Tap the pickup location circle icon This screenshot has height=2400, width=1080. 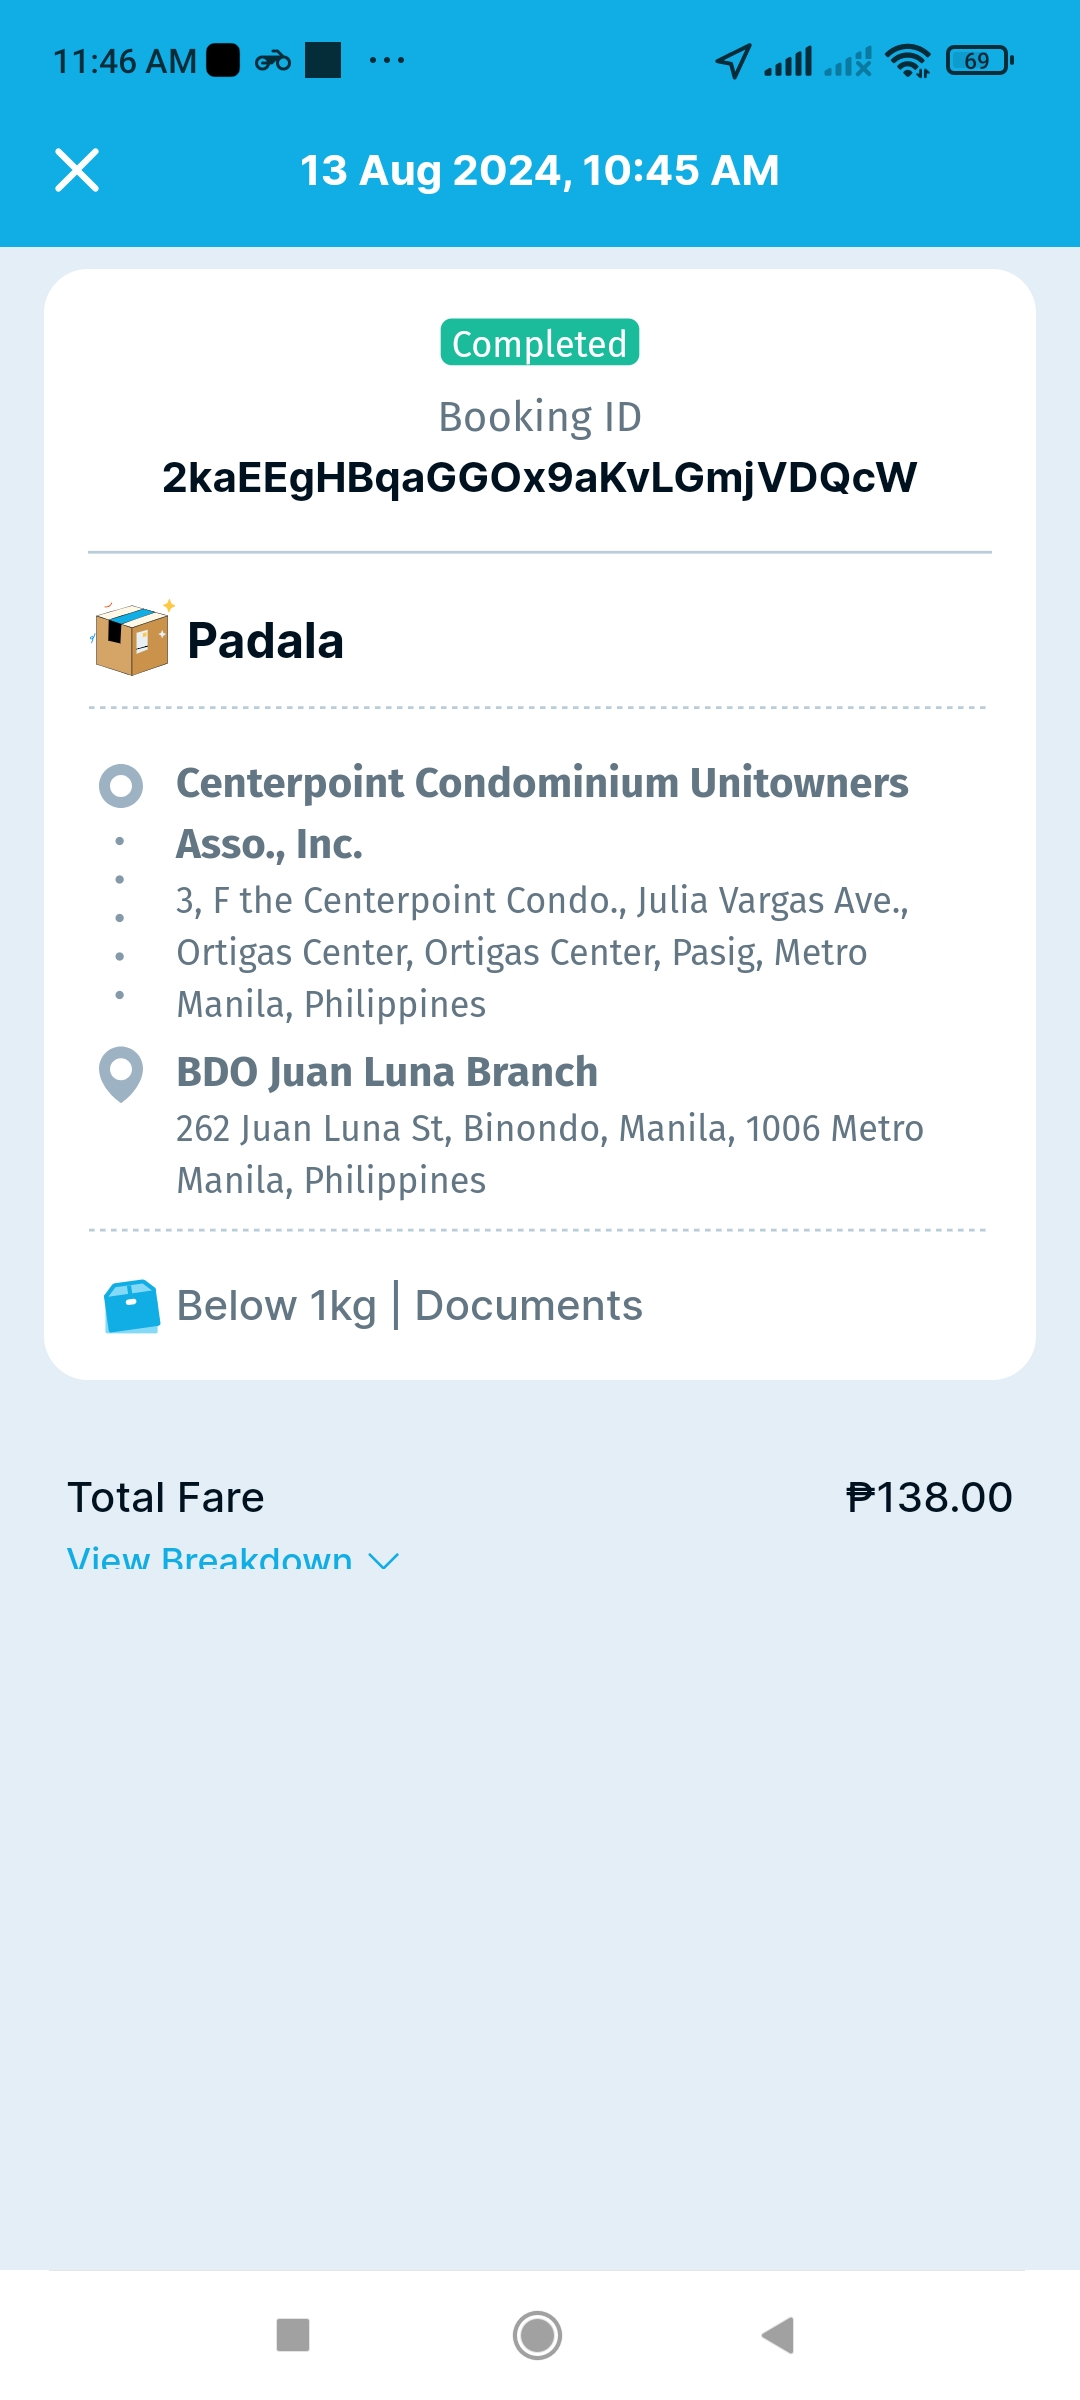[x=121, y=786]
